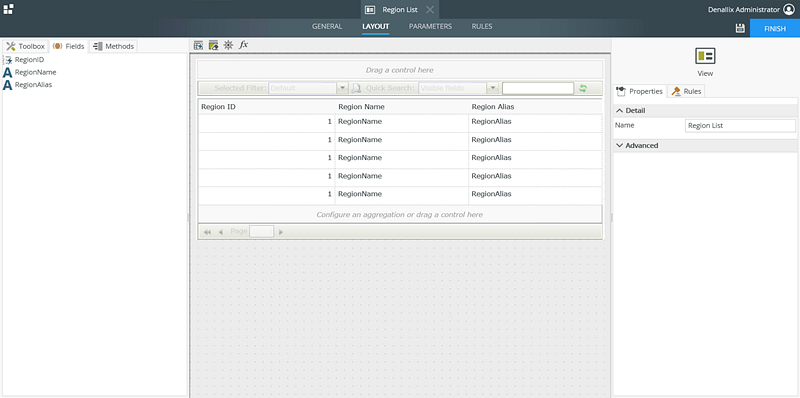
Task: Click the FINISH button
Action: click(x=775, y=29)
